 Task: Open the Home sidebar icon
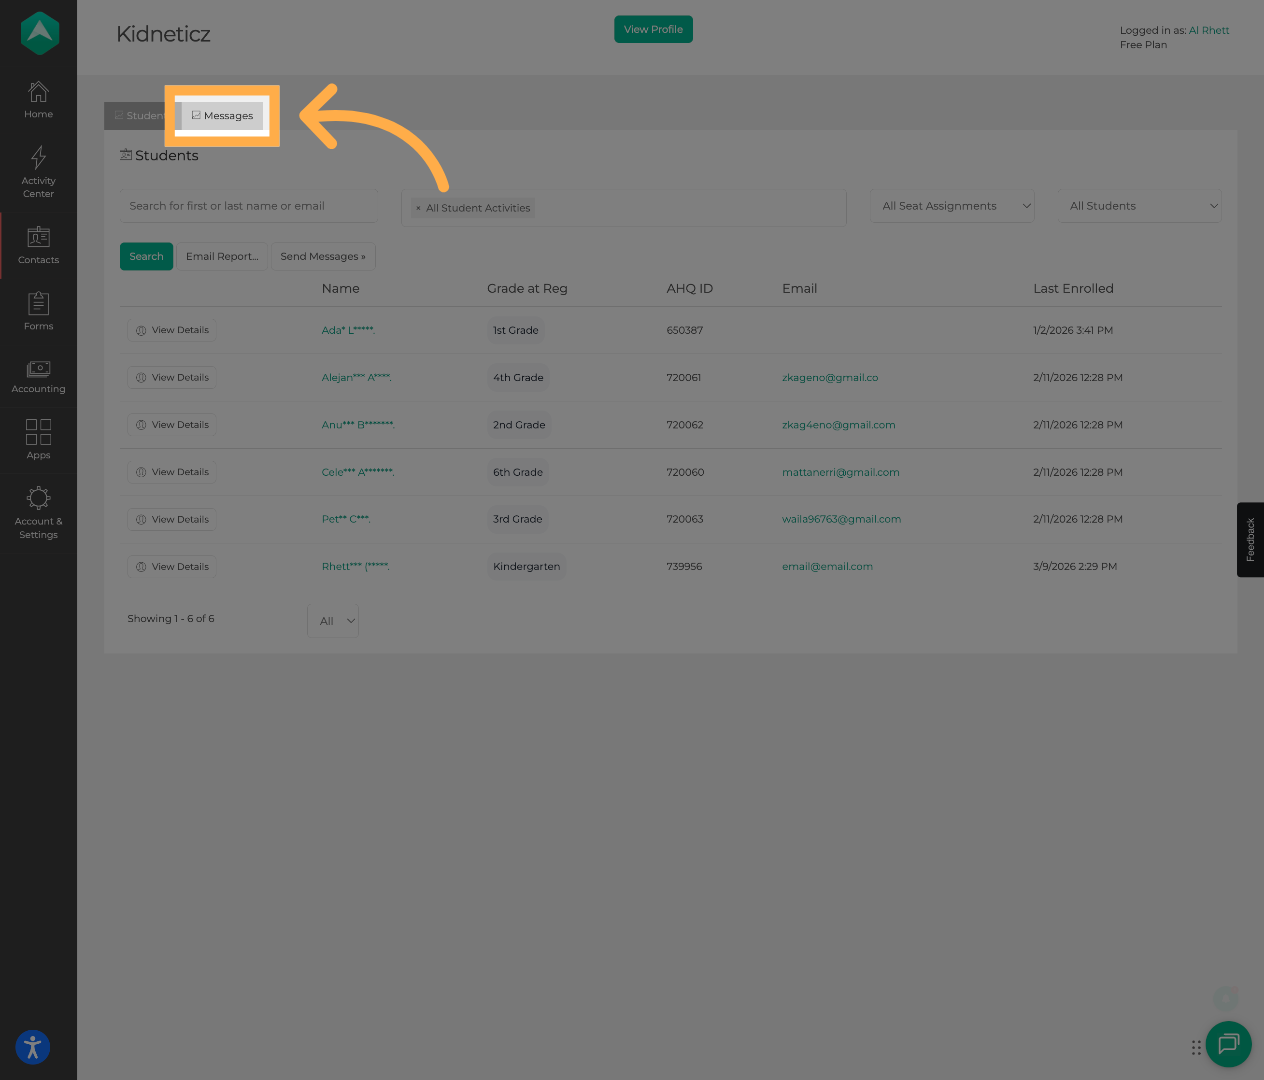click(38, 100)
